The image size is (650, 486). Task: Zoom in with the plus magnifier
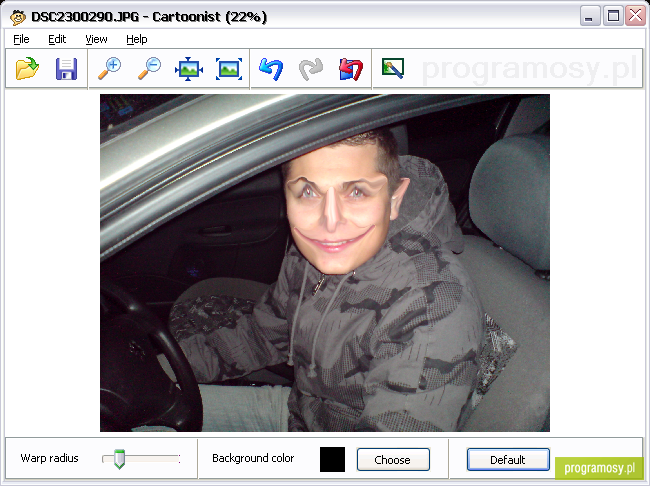(x=109, y=68)
